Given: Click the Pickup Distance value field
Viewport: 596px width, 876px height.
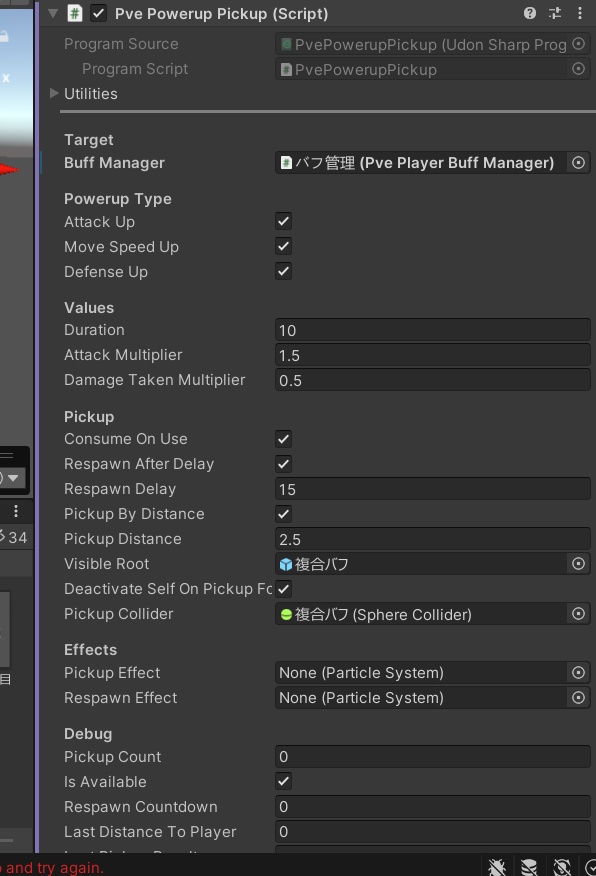Looking at the screenshot, I should click(x=432, y=539).
